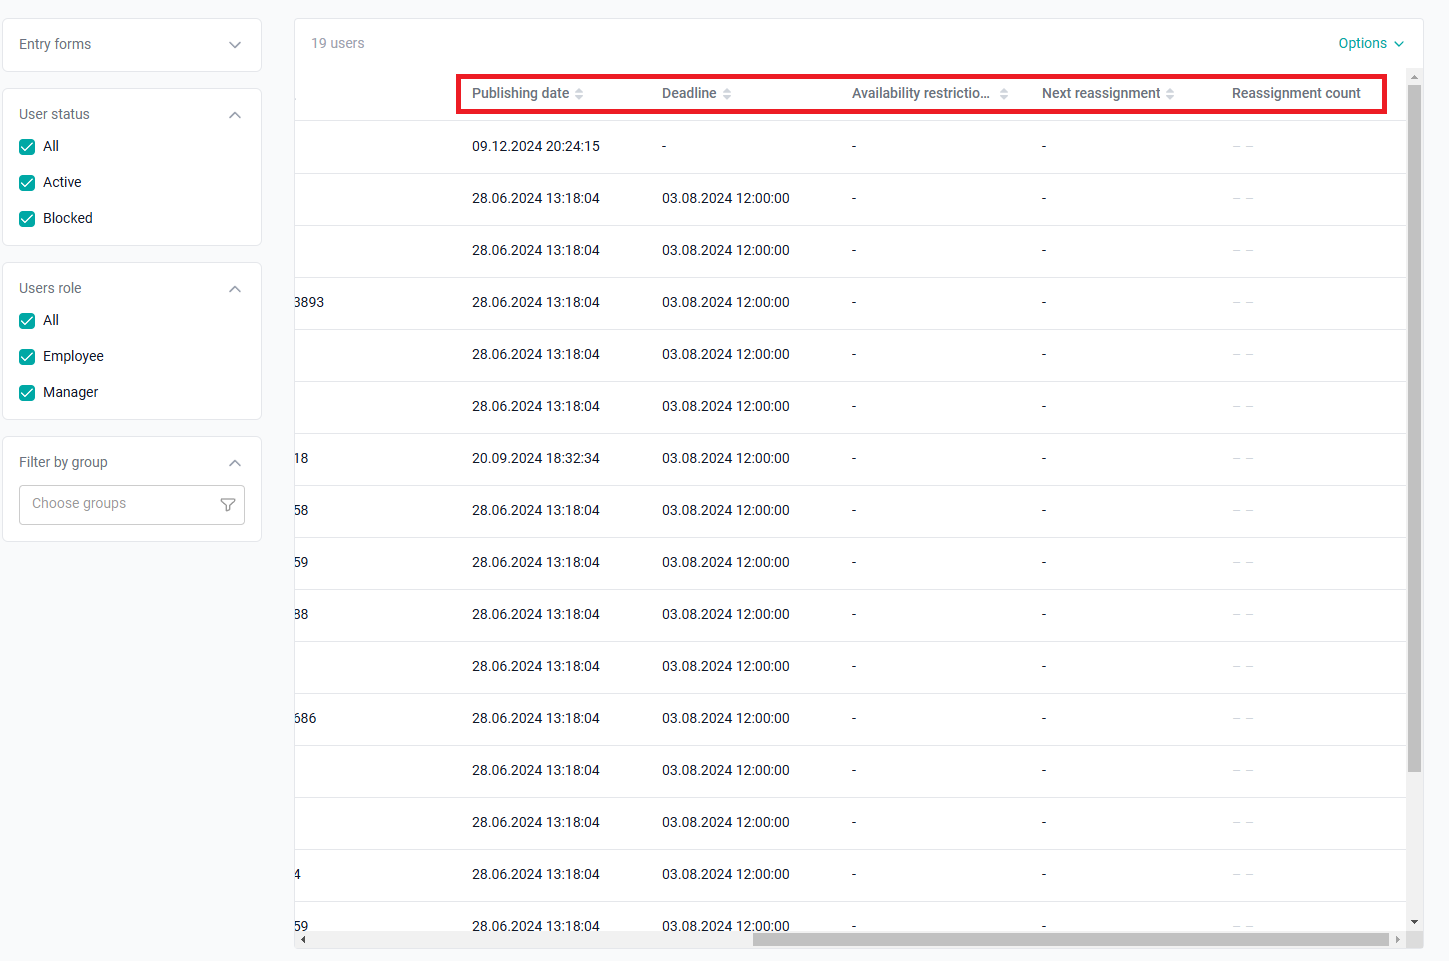Click Publishing date header label
This screenshot has height=961, width=1449.
[520, 93]
